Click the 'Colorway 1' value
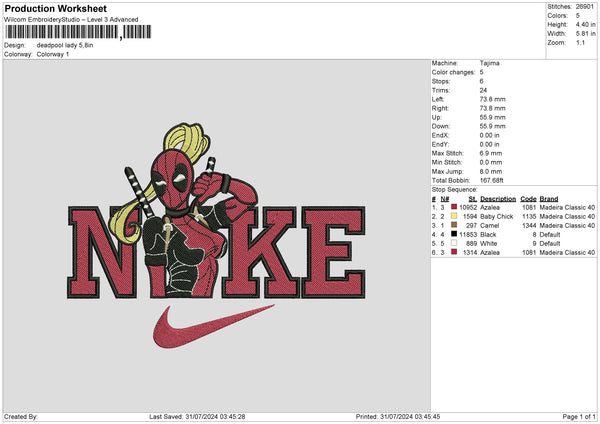This screenshot has height=424, width=600. (x=53, y=54)
